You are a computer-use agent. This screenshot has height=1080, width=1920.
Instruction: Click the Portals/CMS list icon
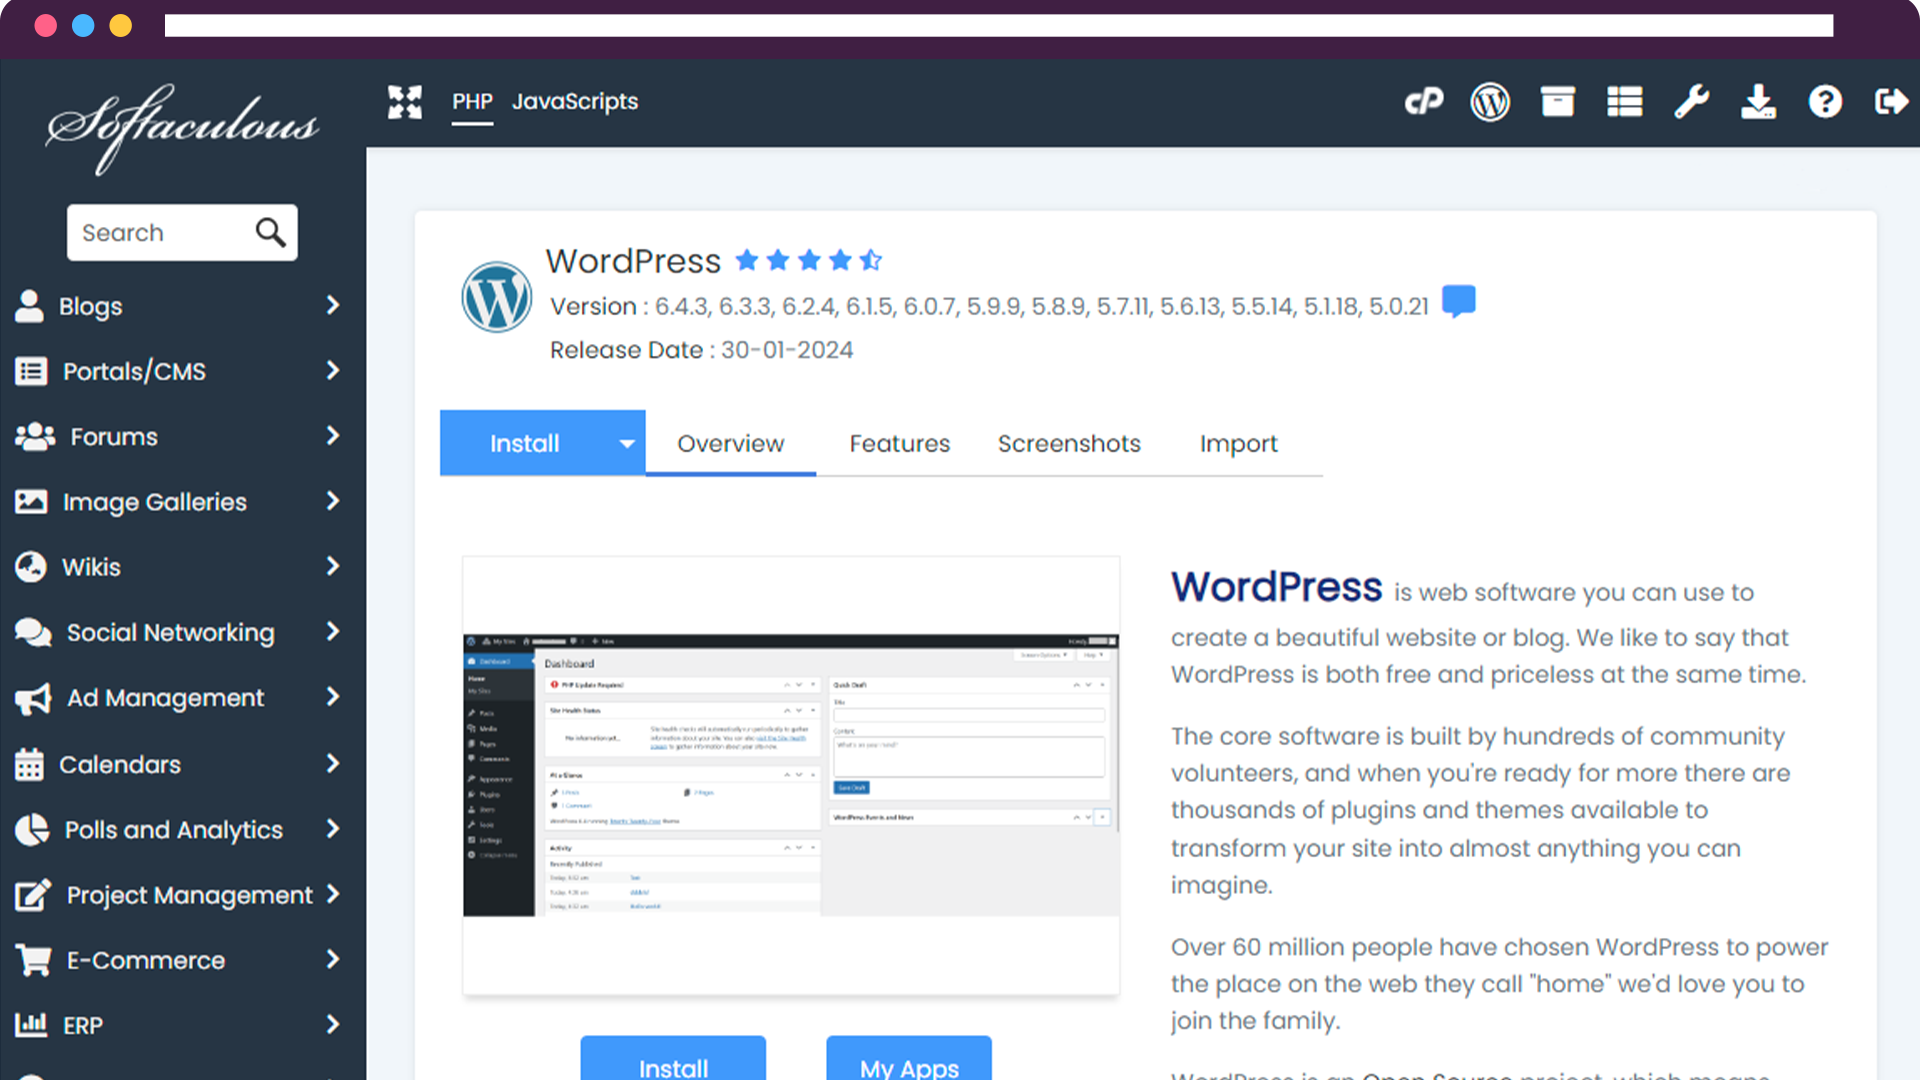point(31,371)
